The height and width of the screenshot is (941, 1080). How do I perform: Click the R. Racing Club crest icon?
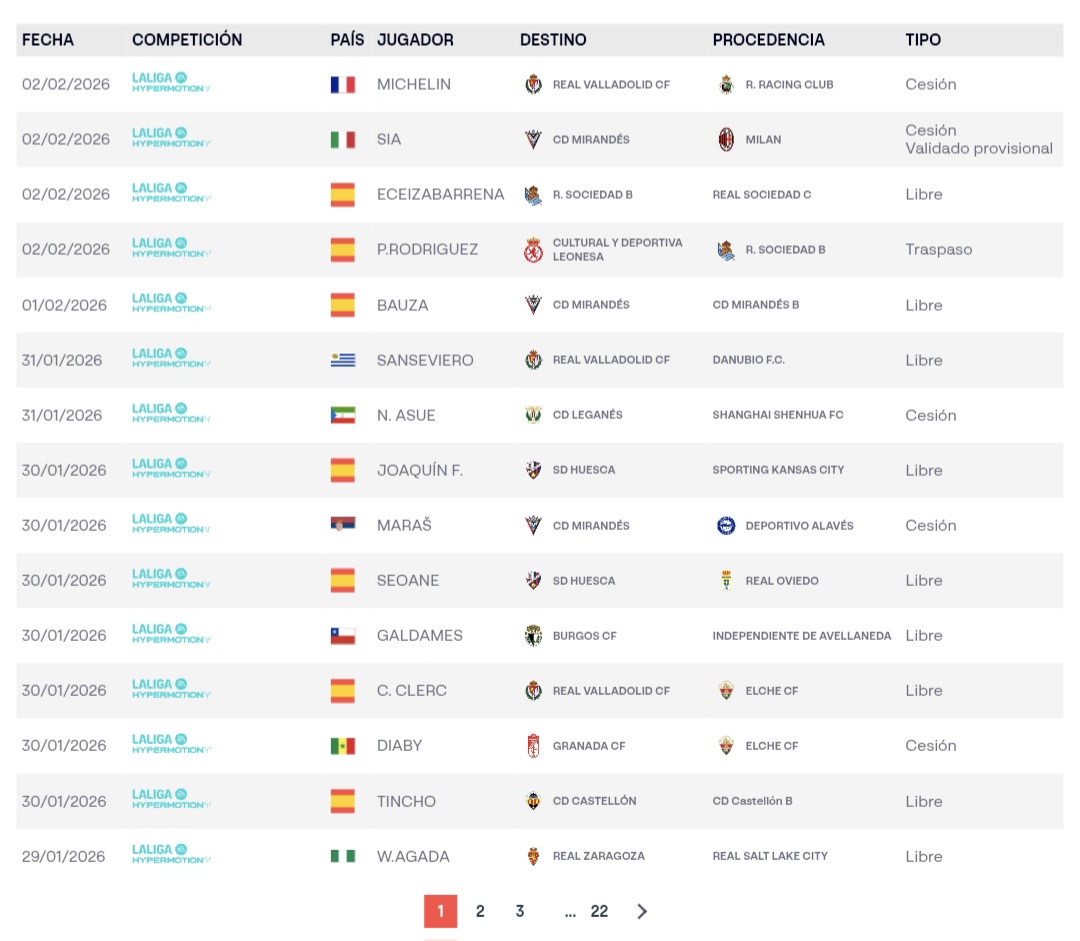726,85
